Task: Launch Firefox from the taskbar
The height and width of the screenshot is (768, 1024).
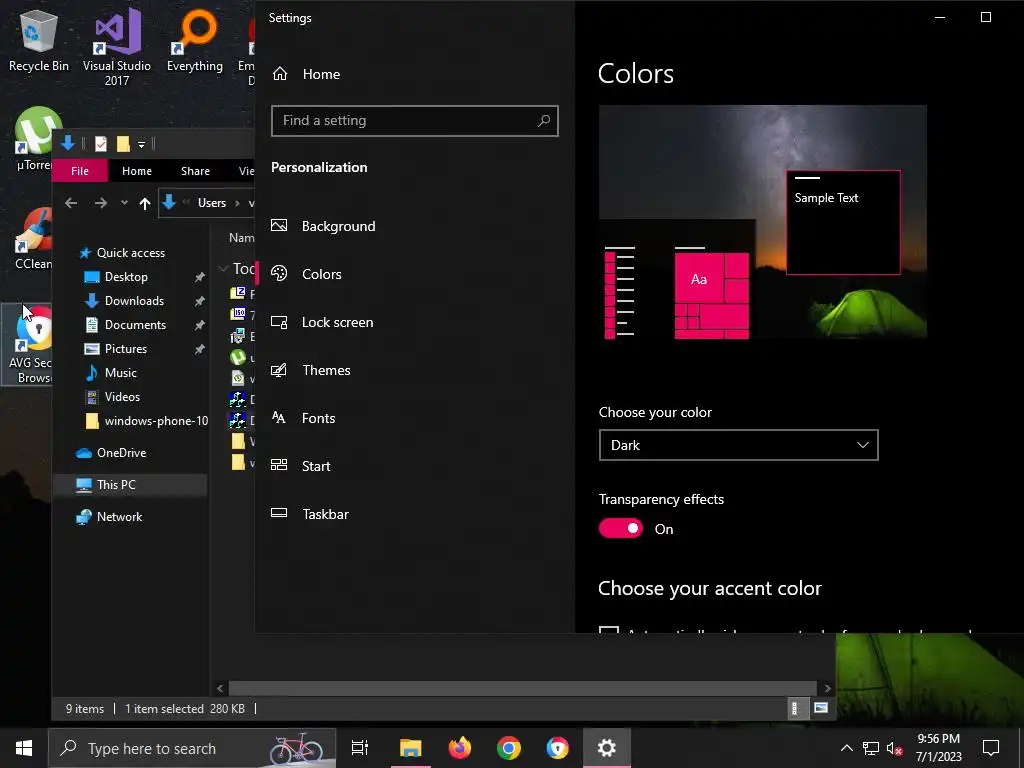Action: 460,748
